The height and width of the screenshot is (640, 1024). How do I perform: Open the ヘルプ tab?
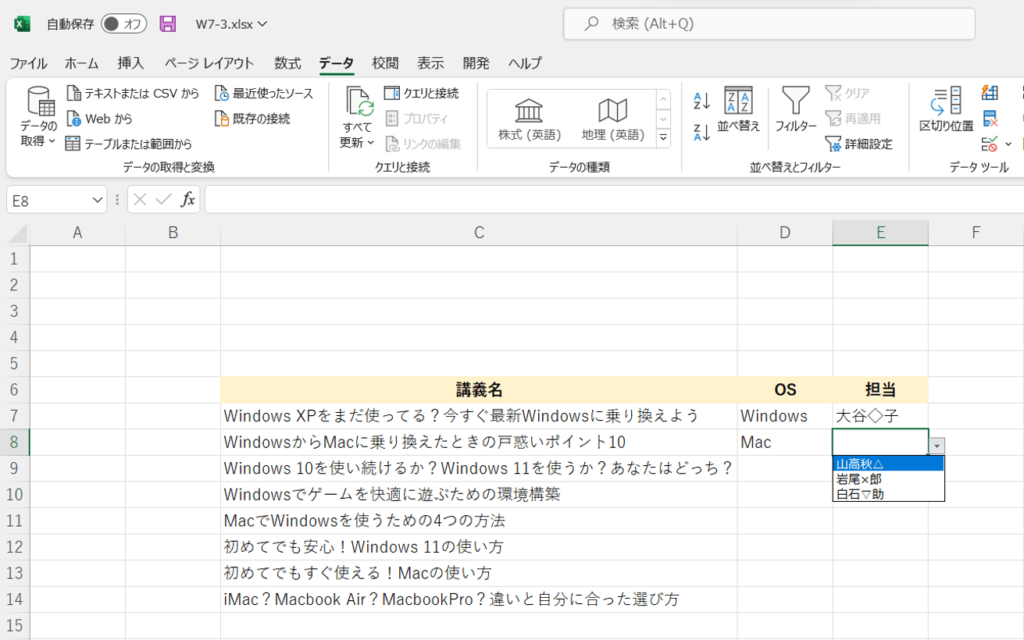(525, 63)
